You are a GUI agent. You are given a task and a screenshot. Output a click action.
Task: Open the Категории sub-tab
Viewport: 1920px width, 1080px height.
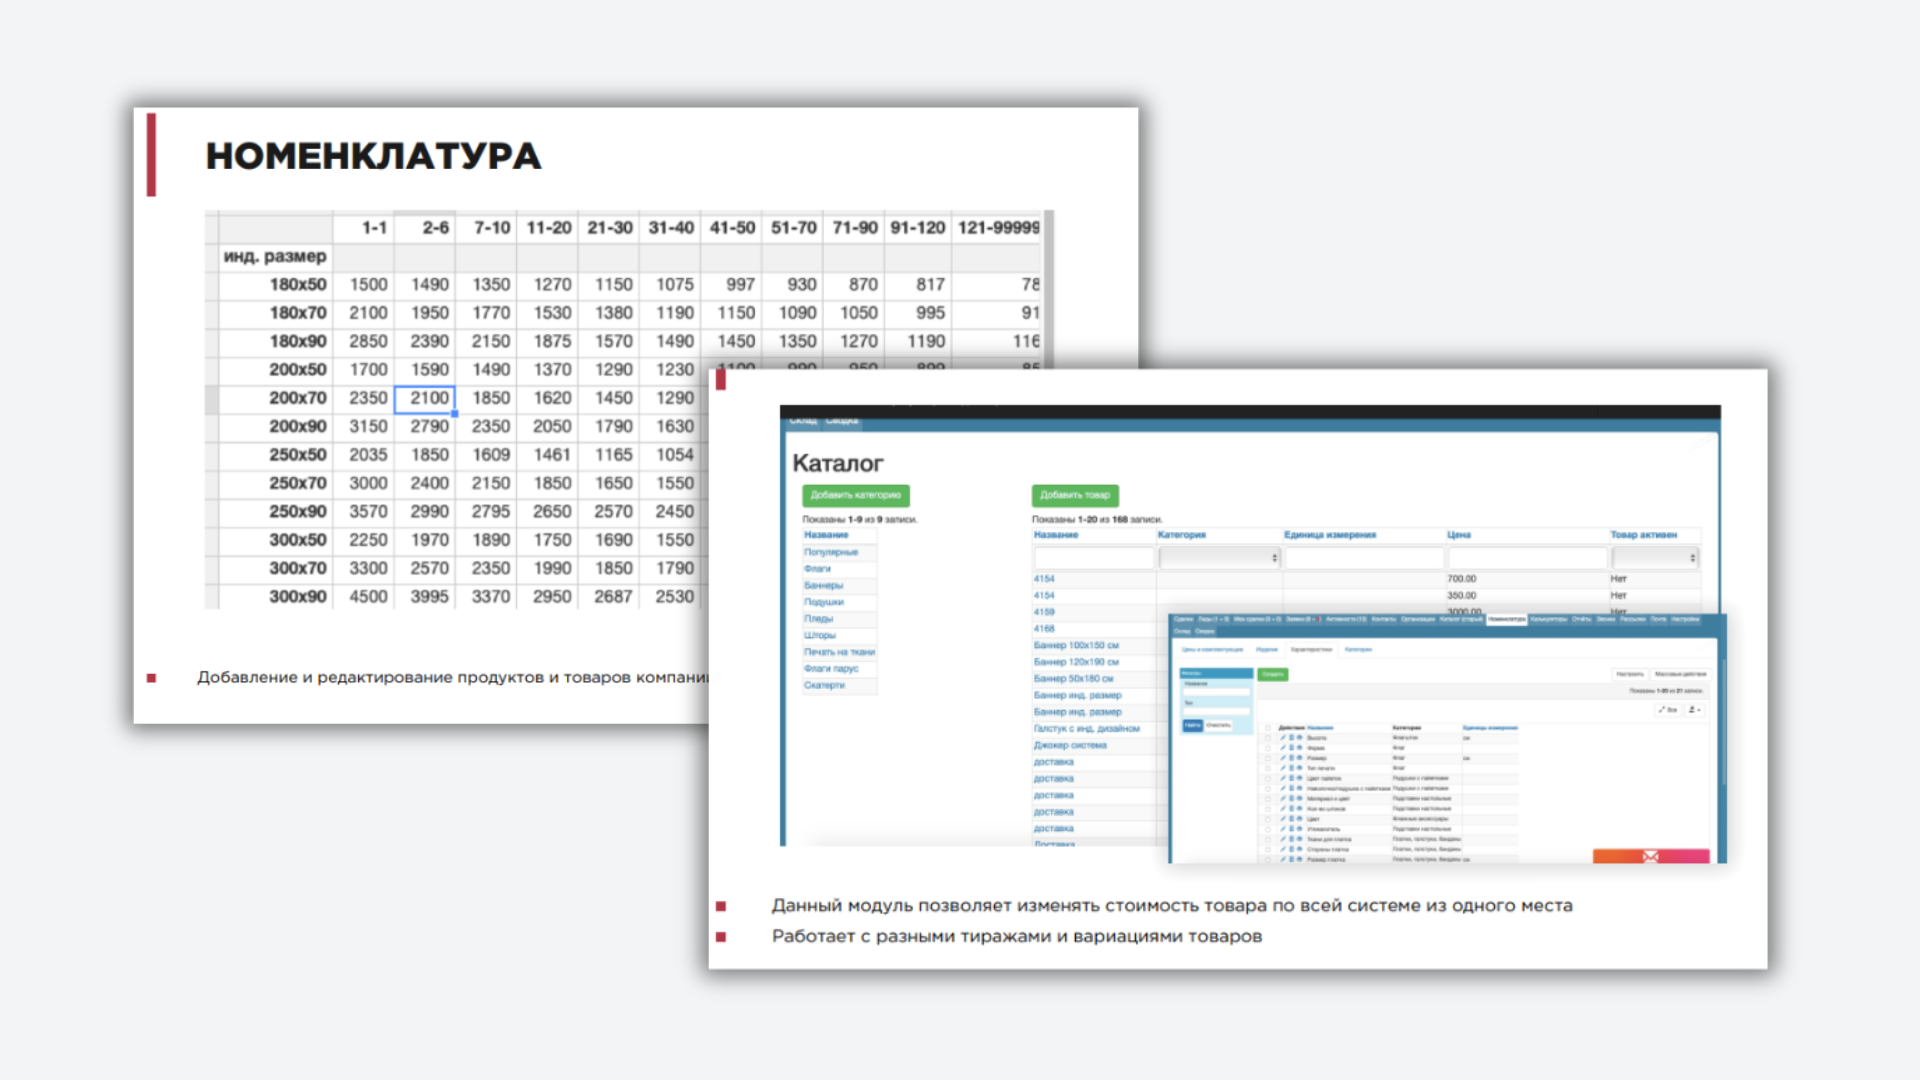[1358, 649]
